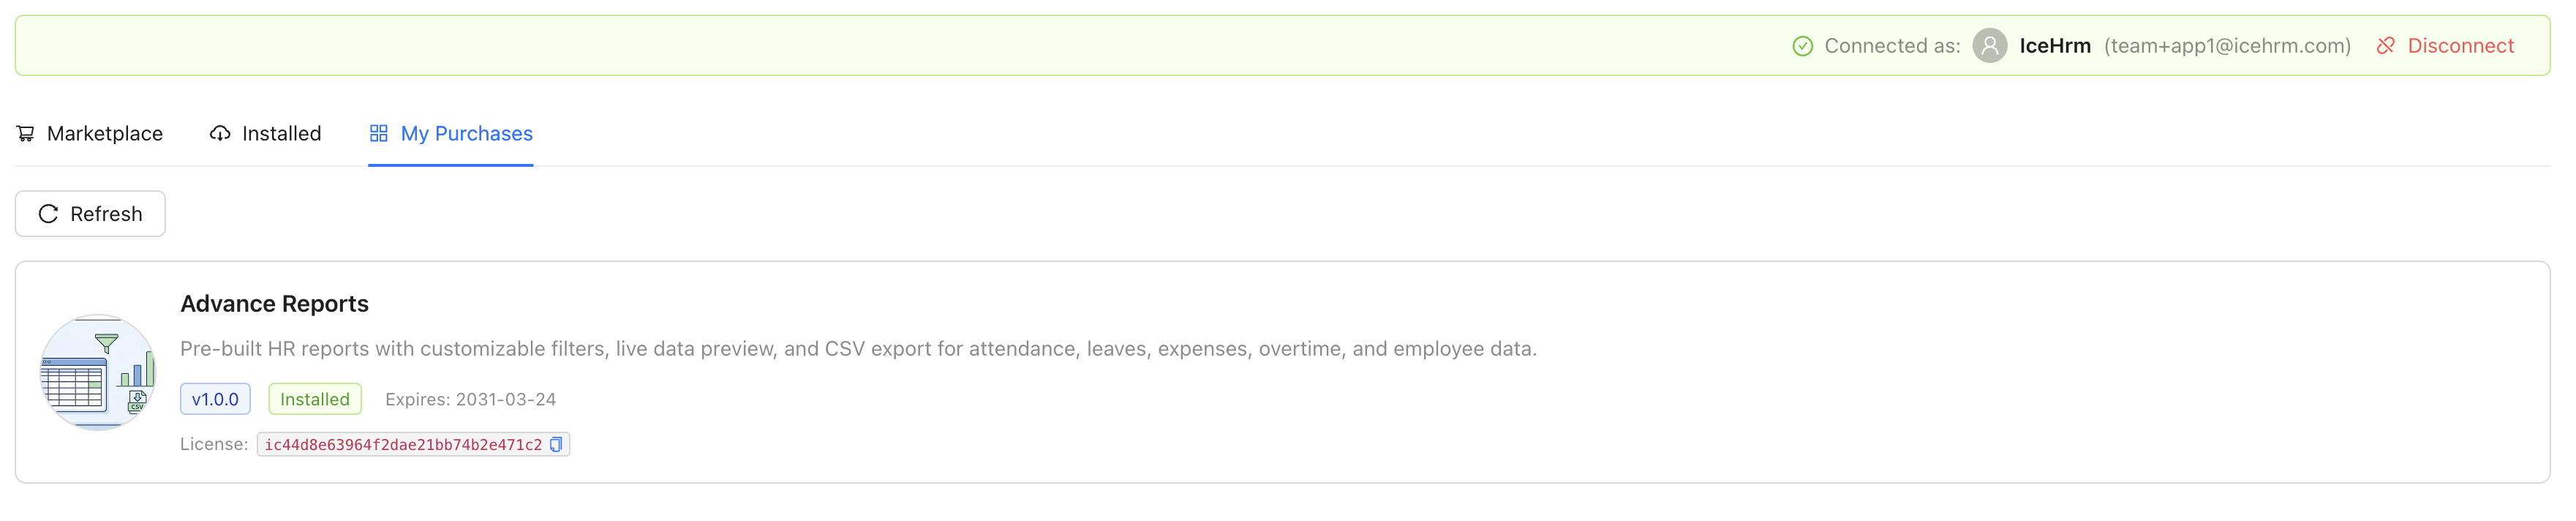Click the Disconnect link

(x=2460, y=46)
